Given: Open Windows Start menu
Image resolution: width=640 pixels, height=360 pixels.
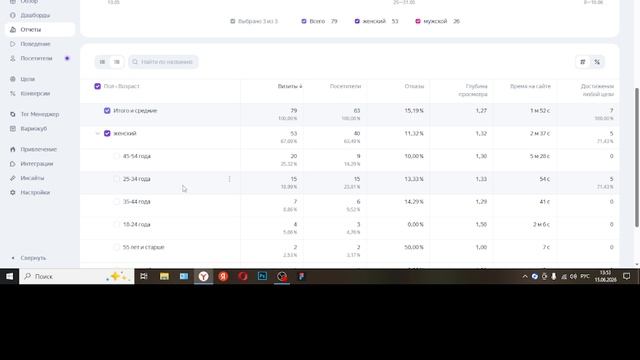Looking at the screenshot, I should [x=9, y=276].
